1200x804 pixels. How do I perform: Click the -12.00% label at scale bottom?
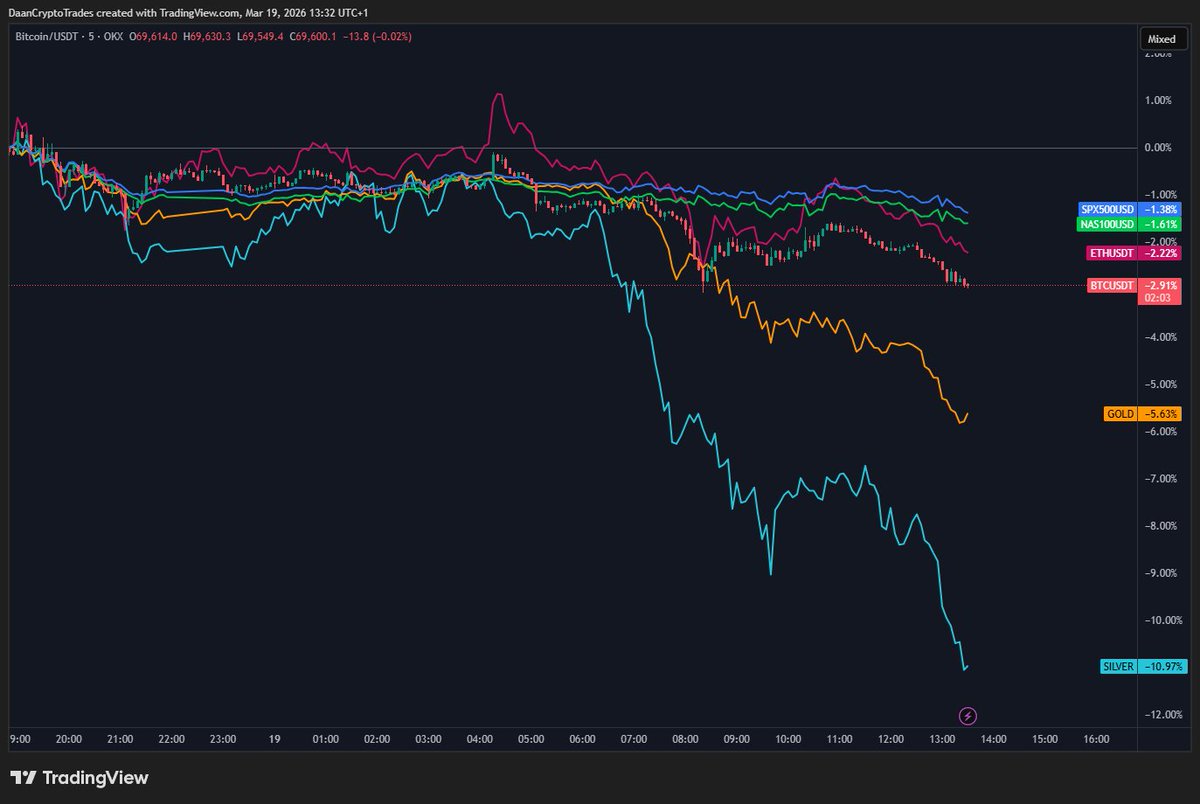[1161, 714]
